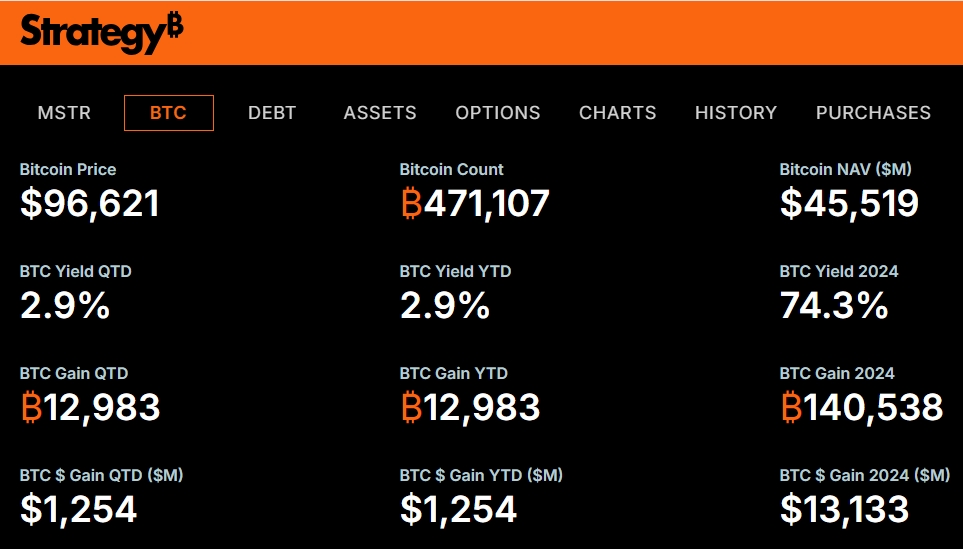This screenshot has width=963, height=549.
Task: Click the Strategy logo in the header
Action: point(102,32)
